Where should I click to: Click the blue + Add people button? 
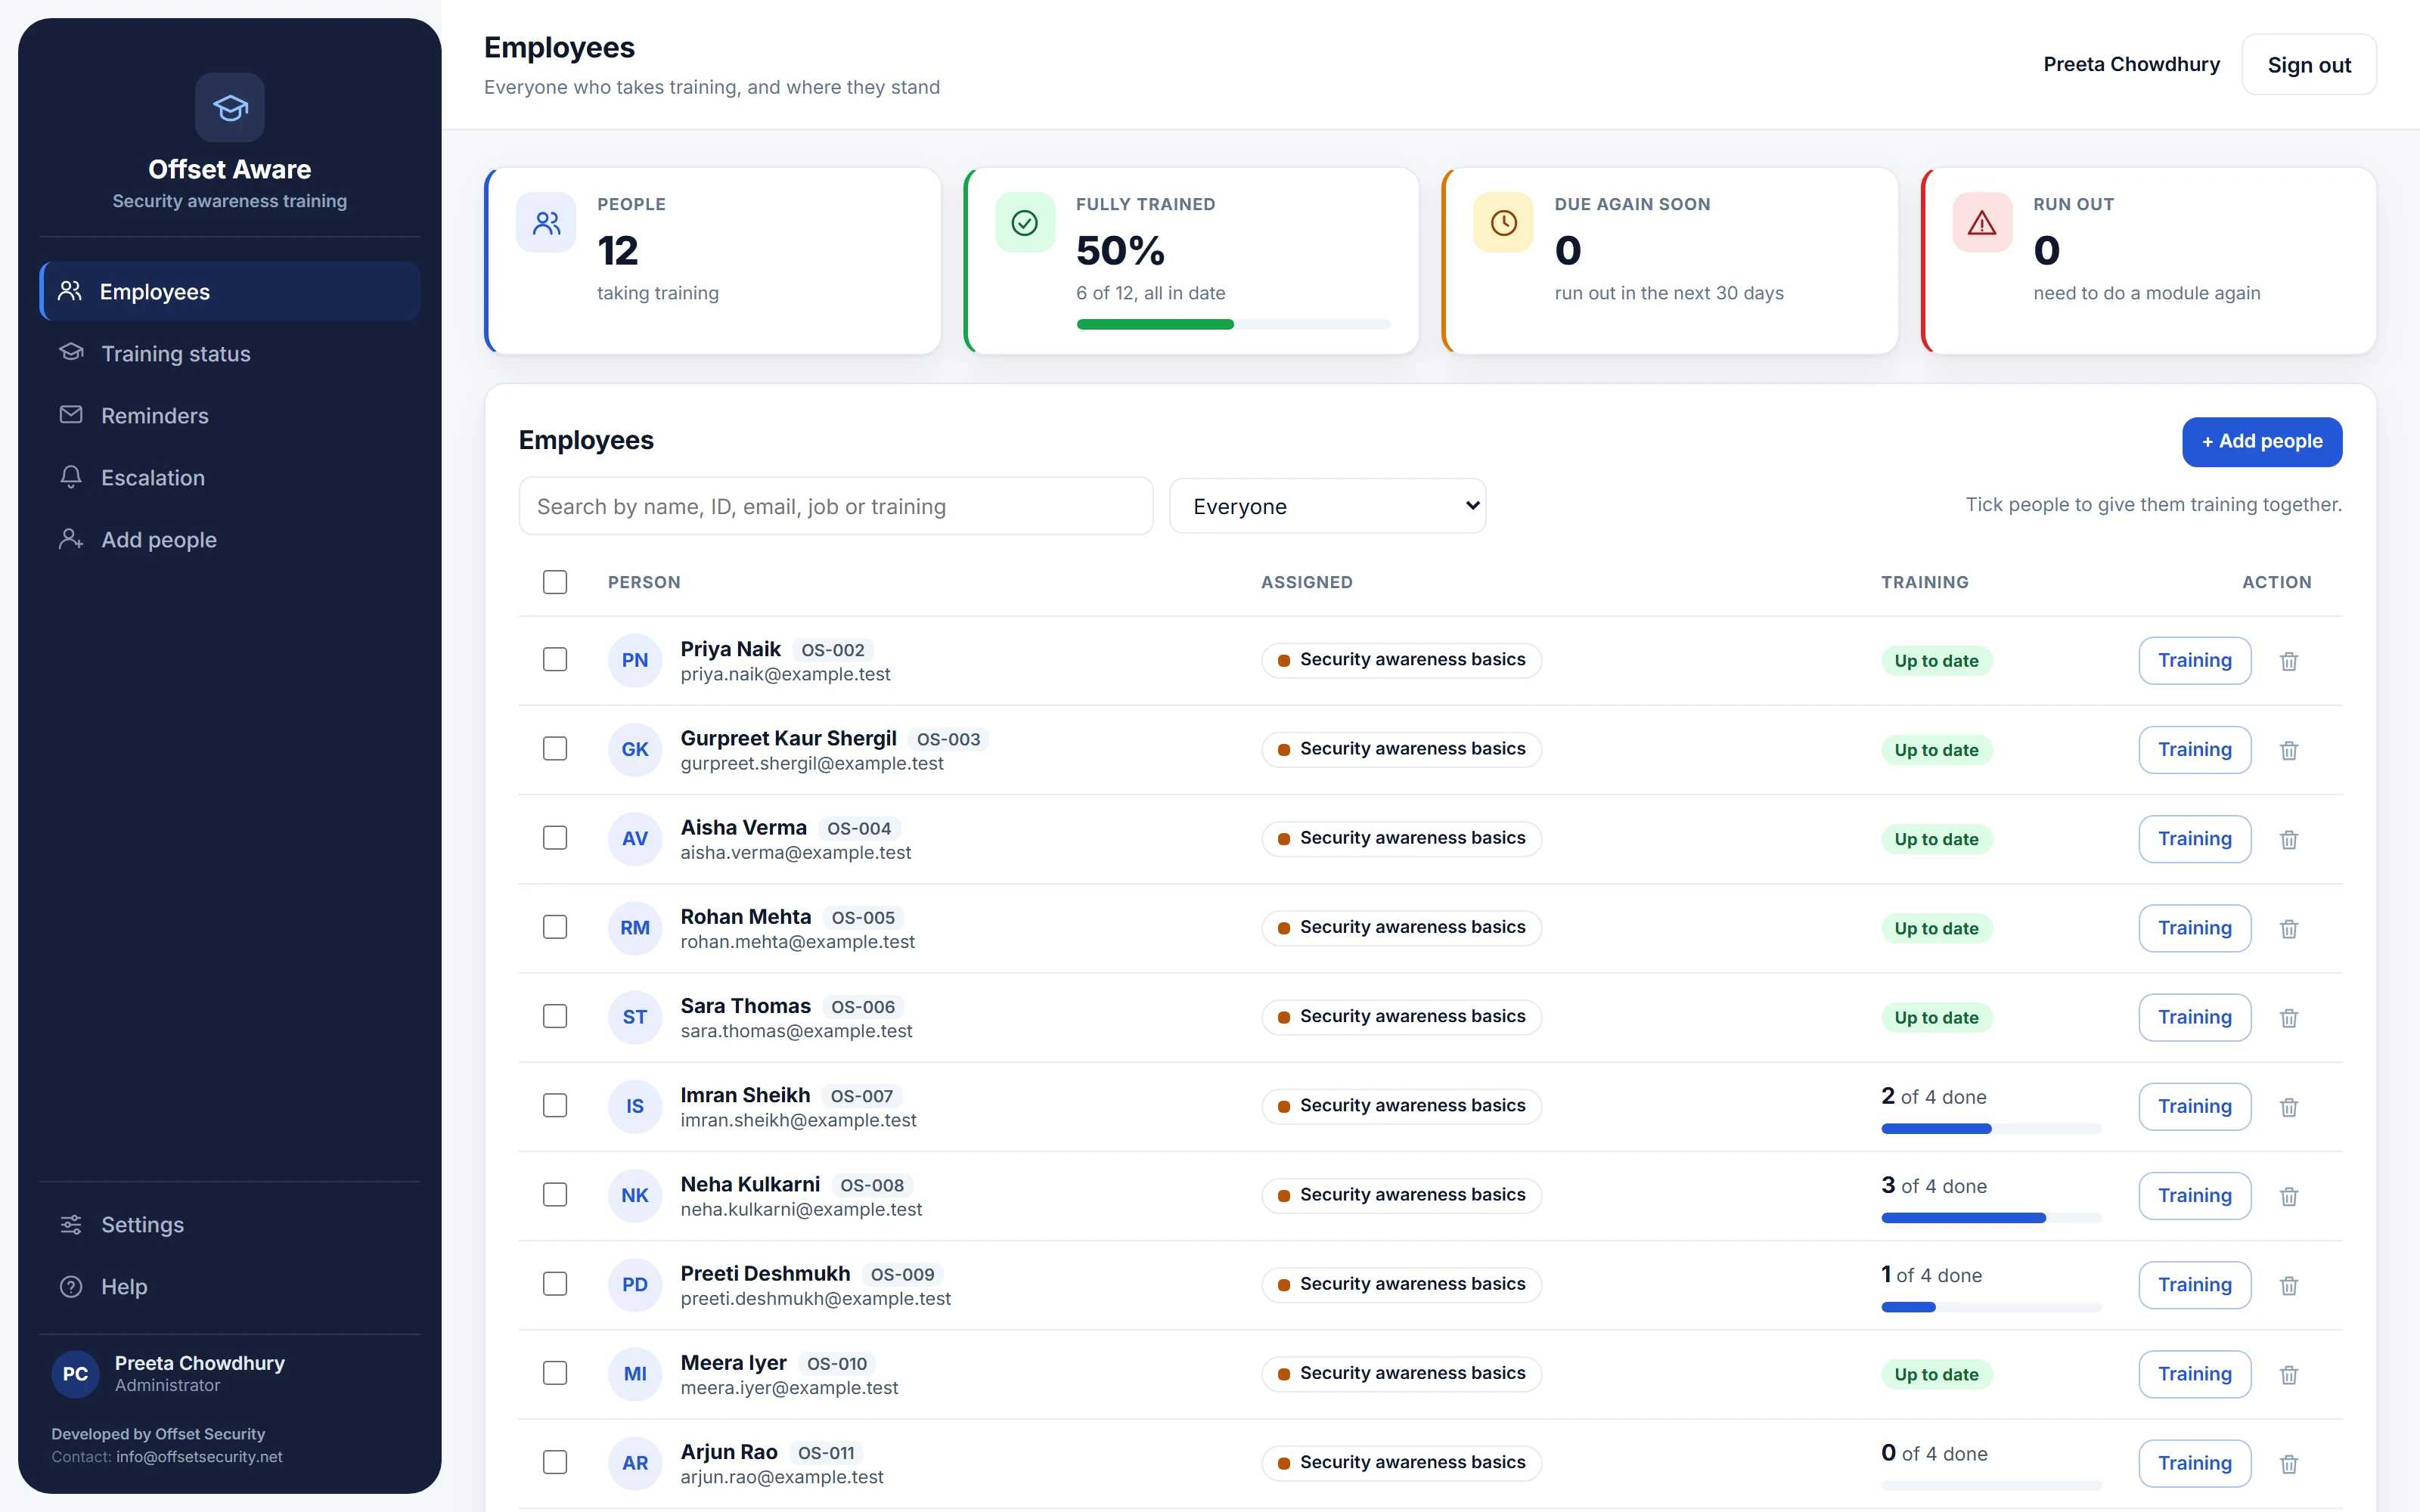(2261, 441)
